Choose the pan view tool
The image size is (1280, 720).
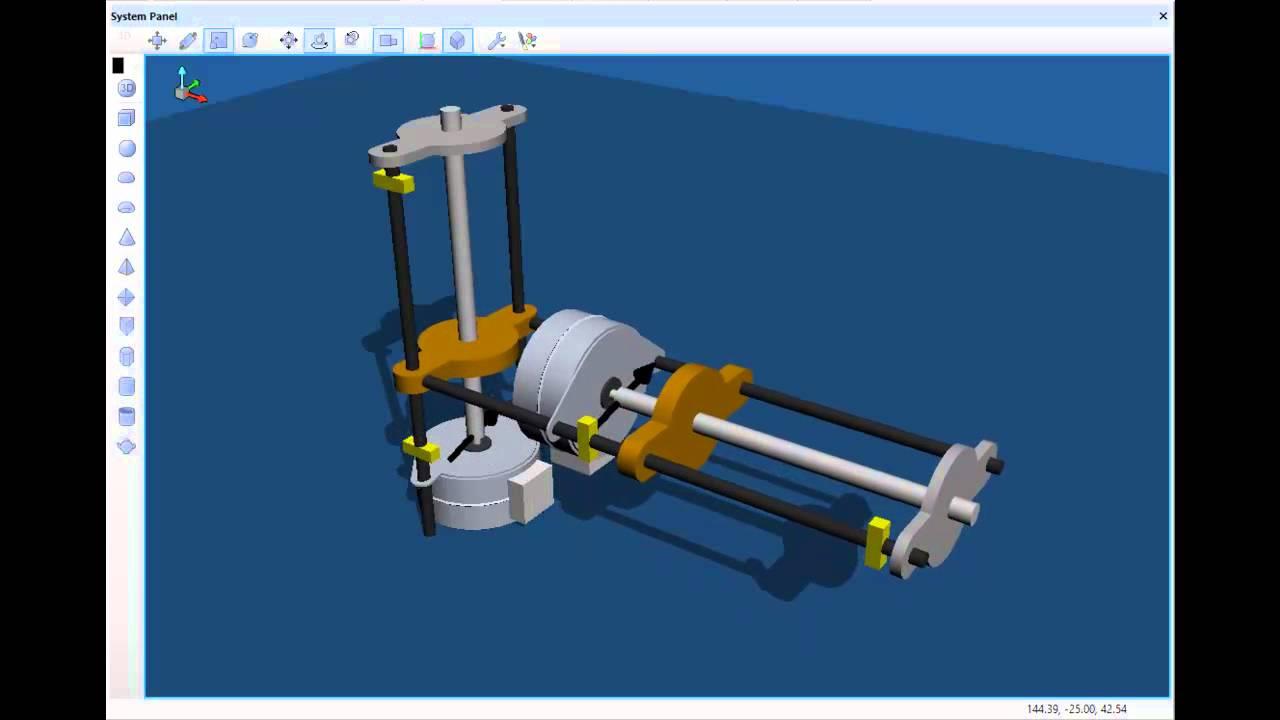pyautogui.click(x=289, y=40)
